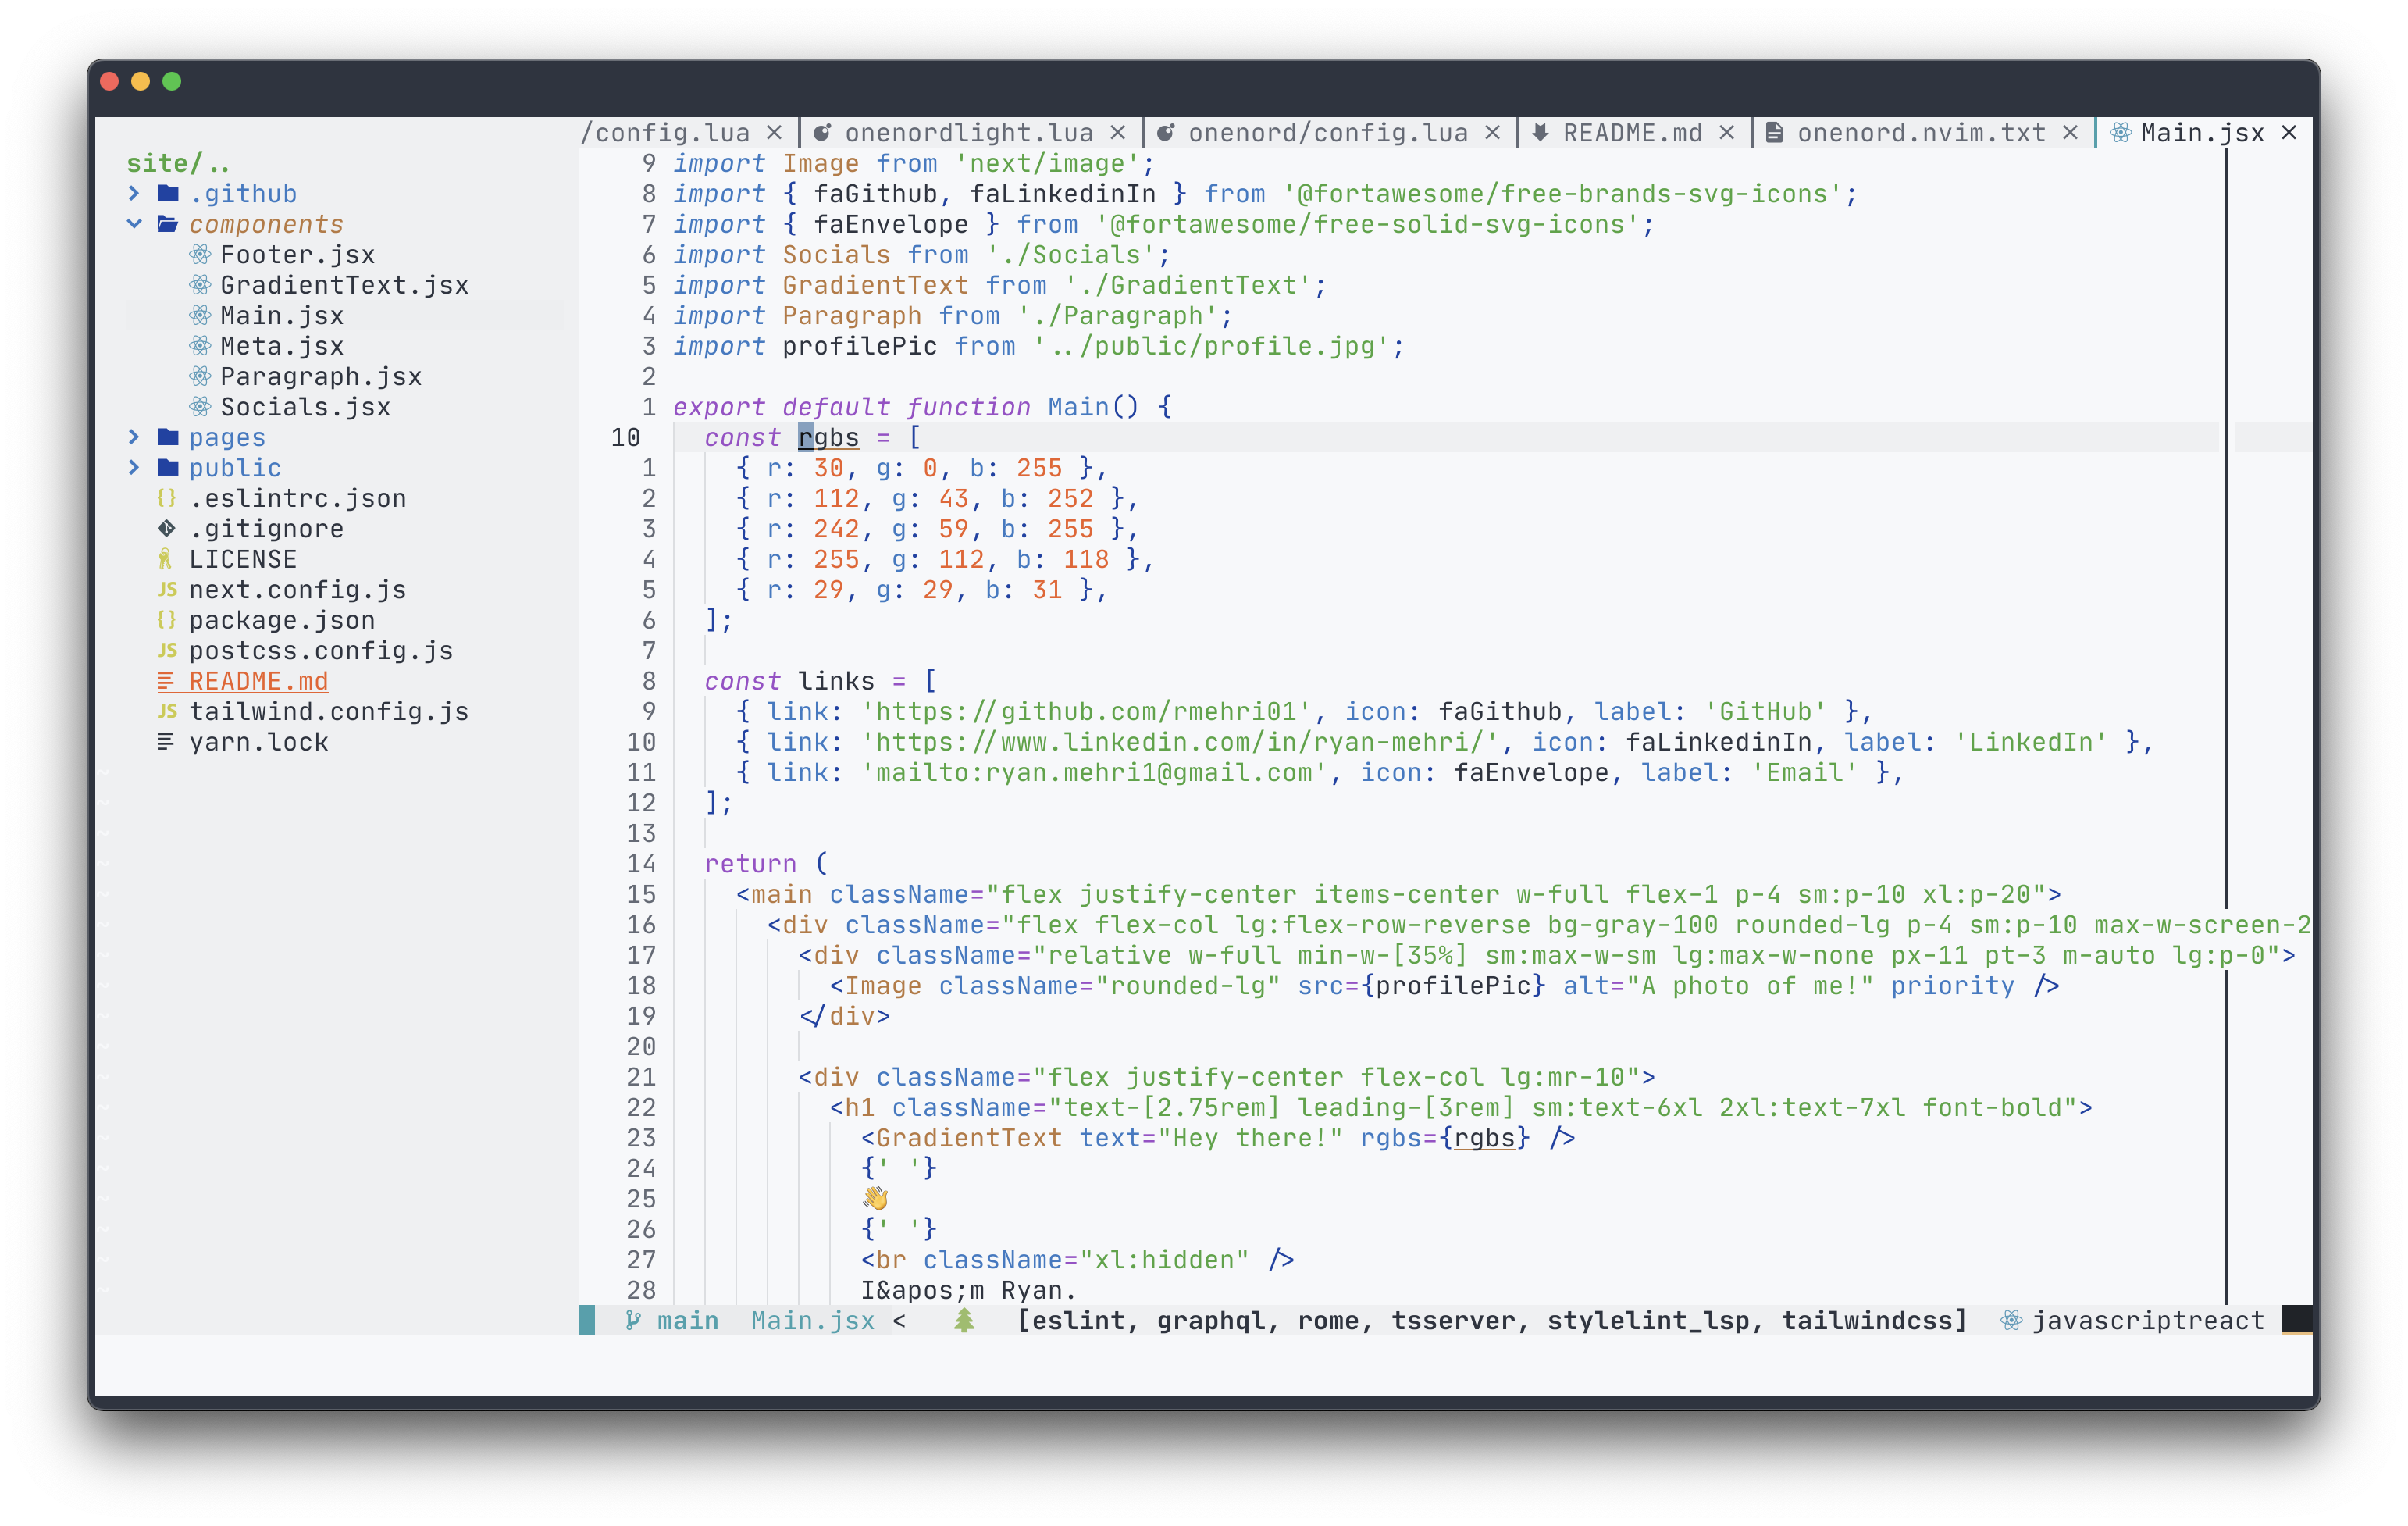
Task: Click the LSP clients list in statusline
Action: [1492, 1321]
